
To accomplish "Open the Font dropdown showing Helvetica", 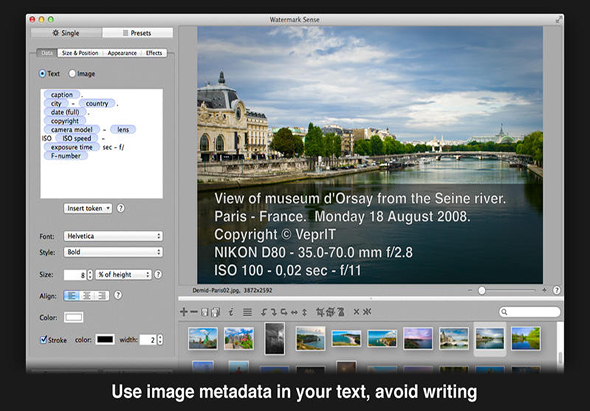I will pyautogui.click(x=113, y=236).
